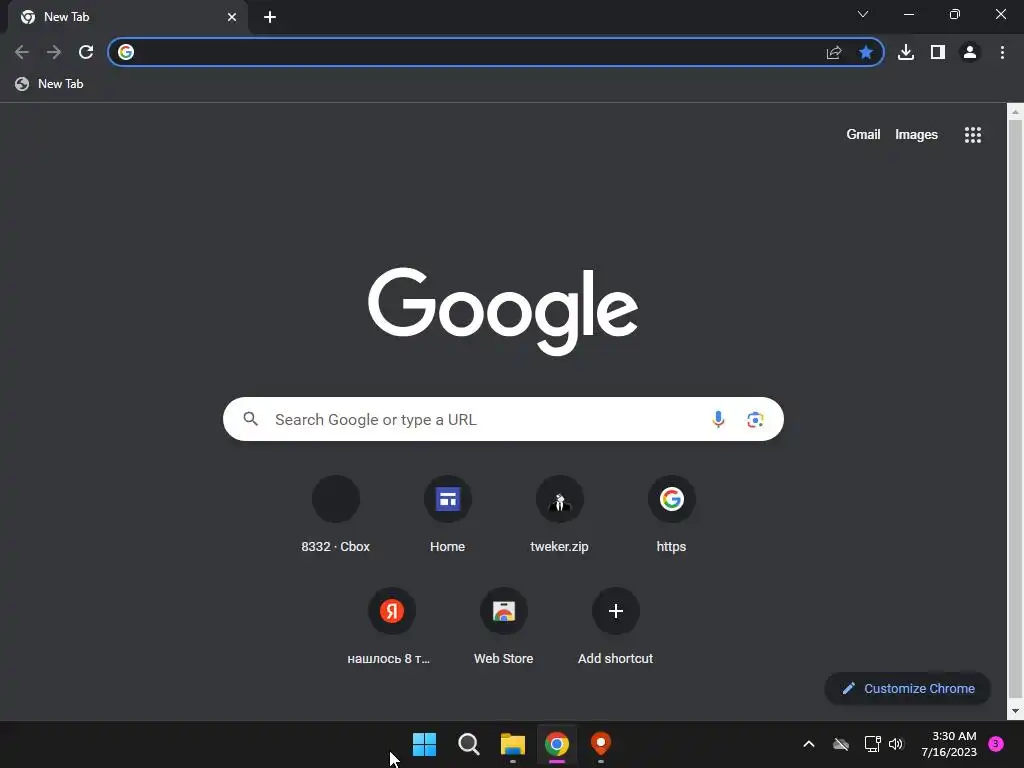The image size is (1024, 768).
Task: Open the volume speaker tray icon
Action: pyautogui.click(x=896, y=744)
